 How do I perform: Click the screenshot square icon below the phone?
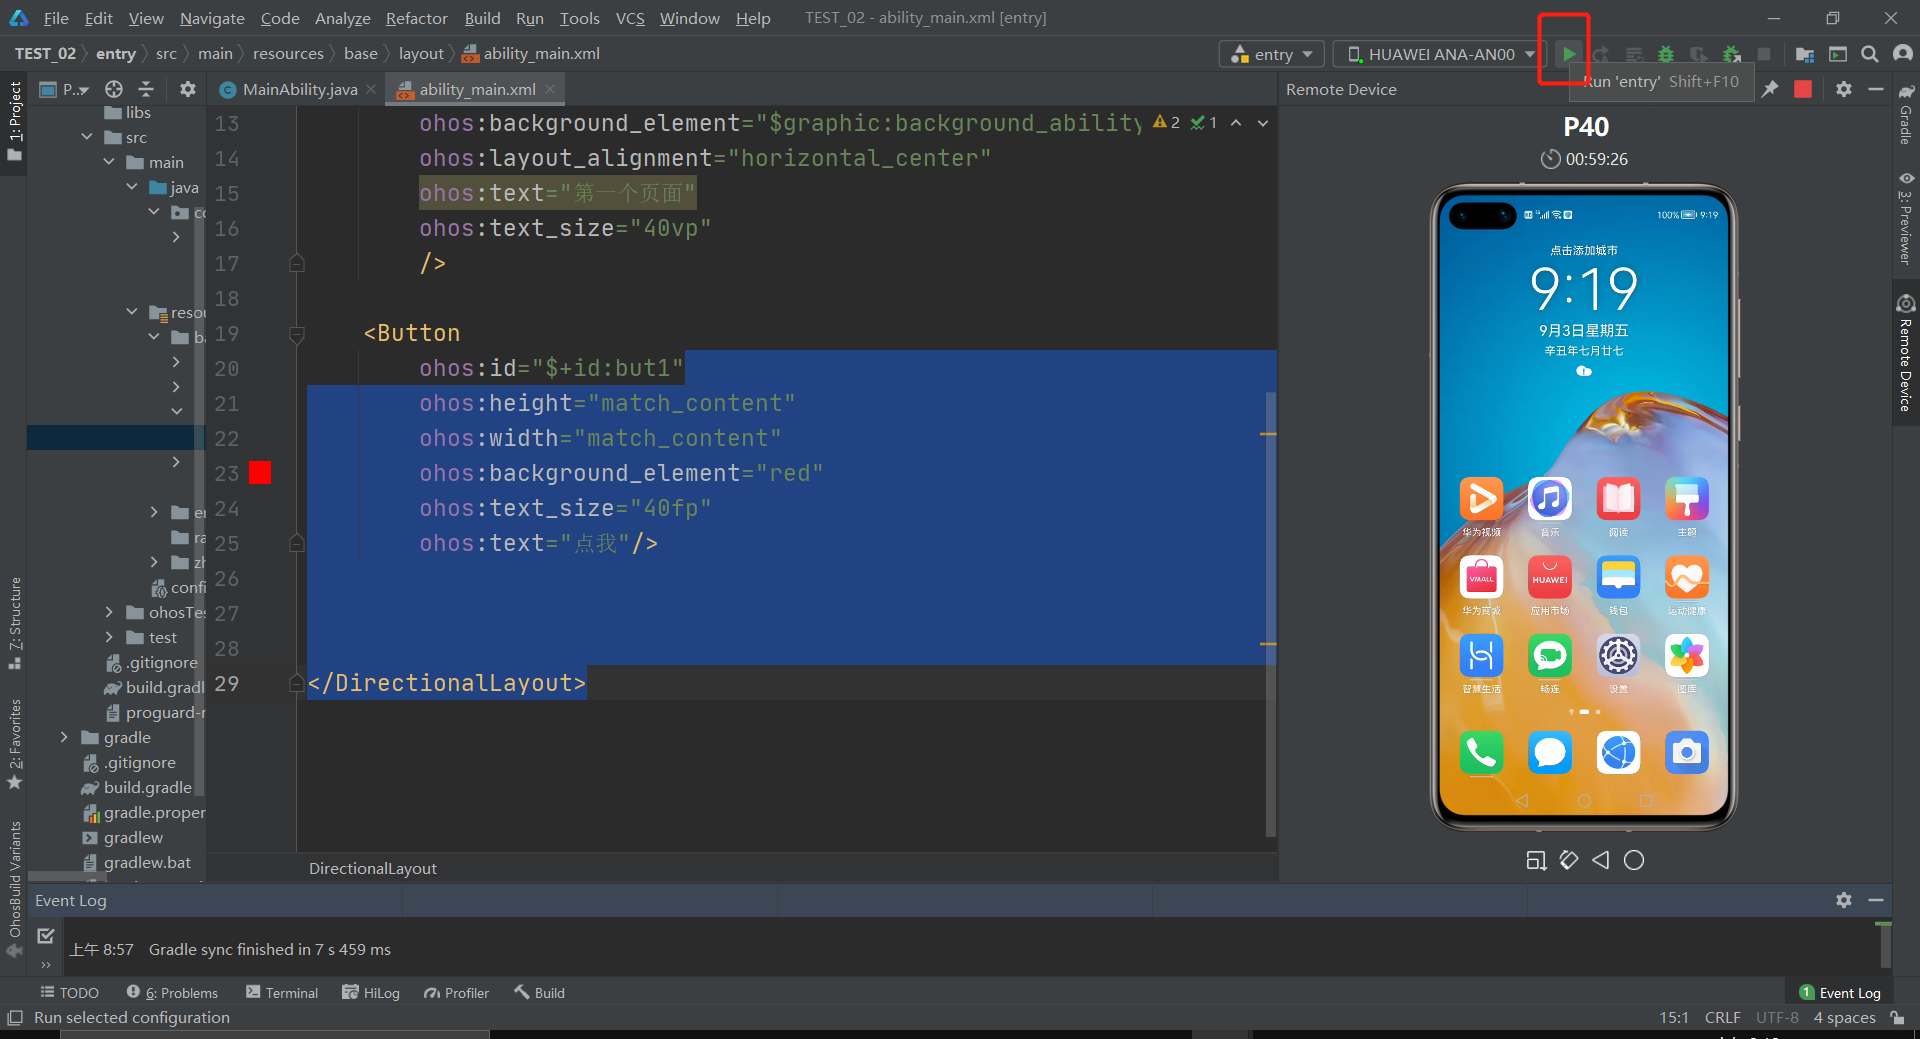click(1536, 860)
